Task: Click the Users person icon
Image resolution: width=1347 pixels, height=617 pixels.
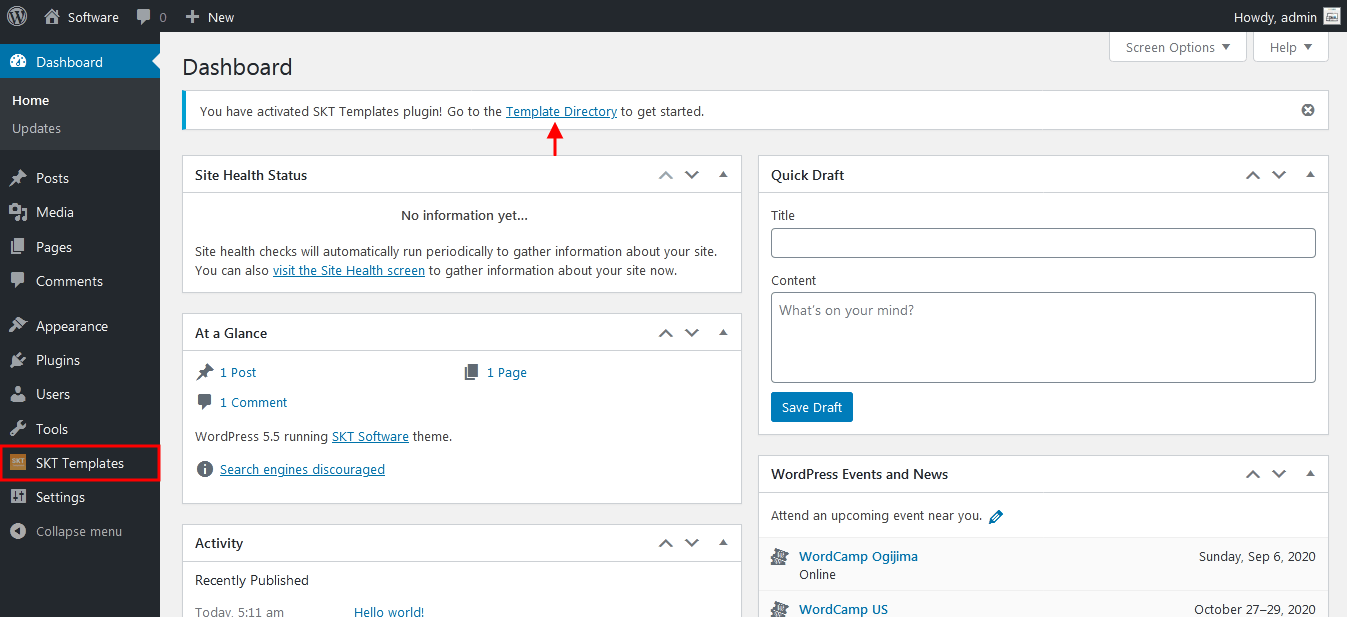Action: click(x=18, y=394)
